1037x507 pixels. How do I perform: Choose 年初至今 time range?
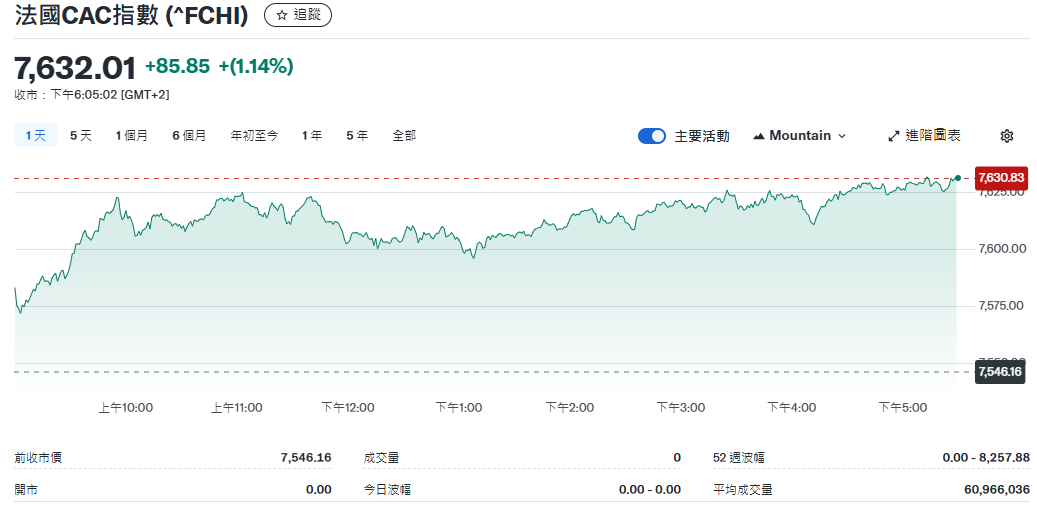point(254,136)
